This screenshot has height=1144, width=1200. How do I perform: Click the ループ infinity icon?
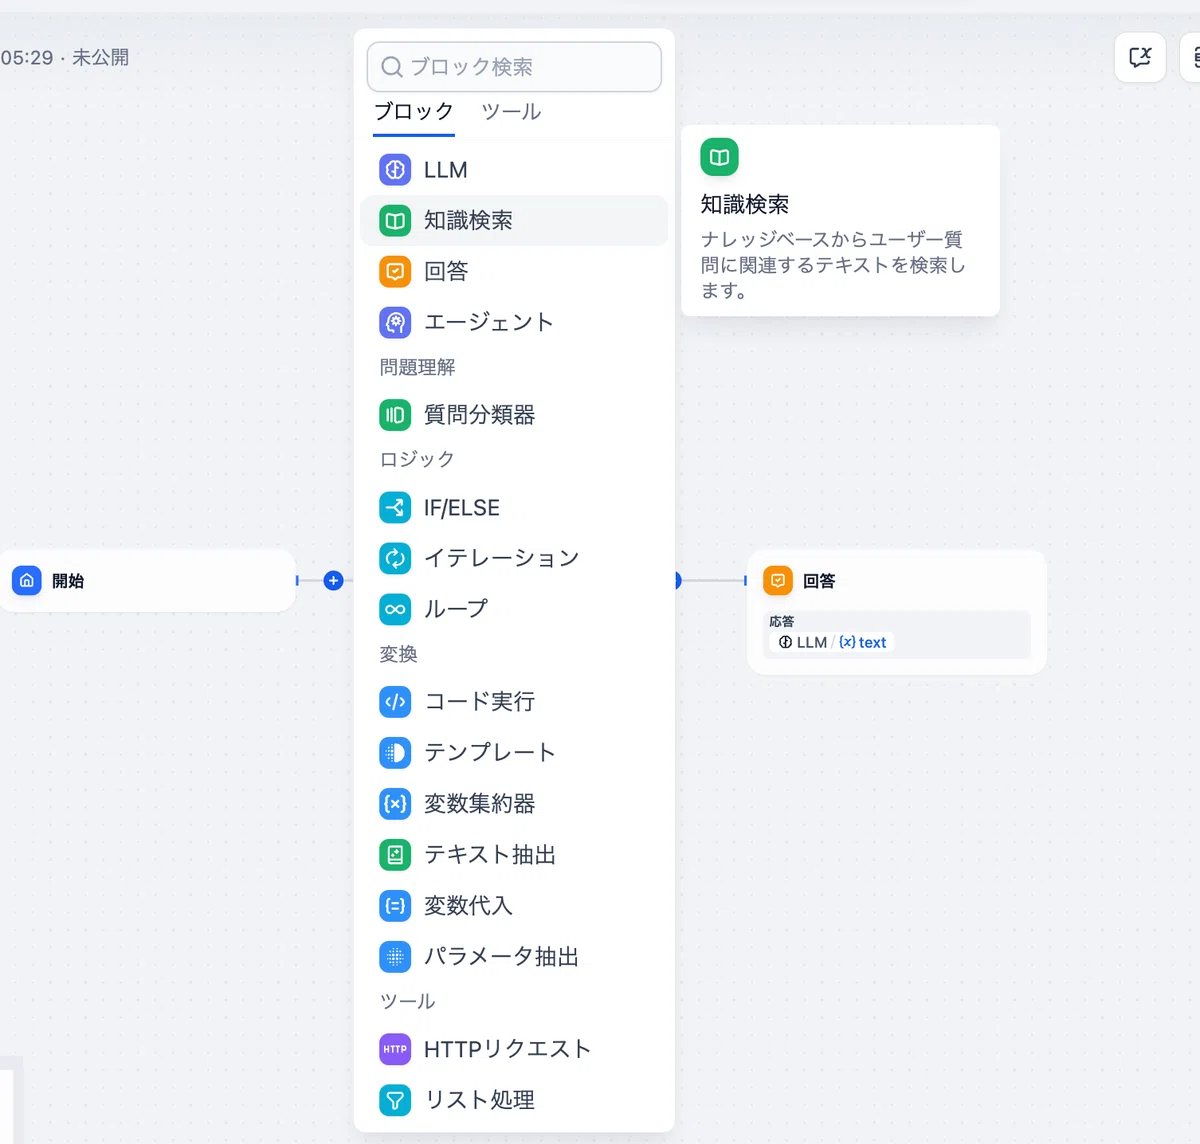pyautogui.click(x=395, y=609)
